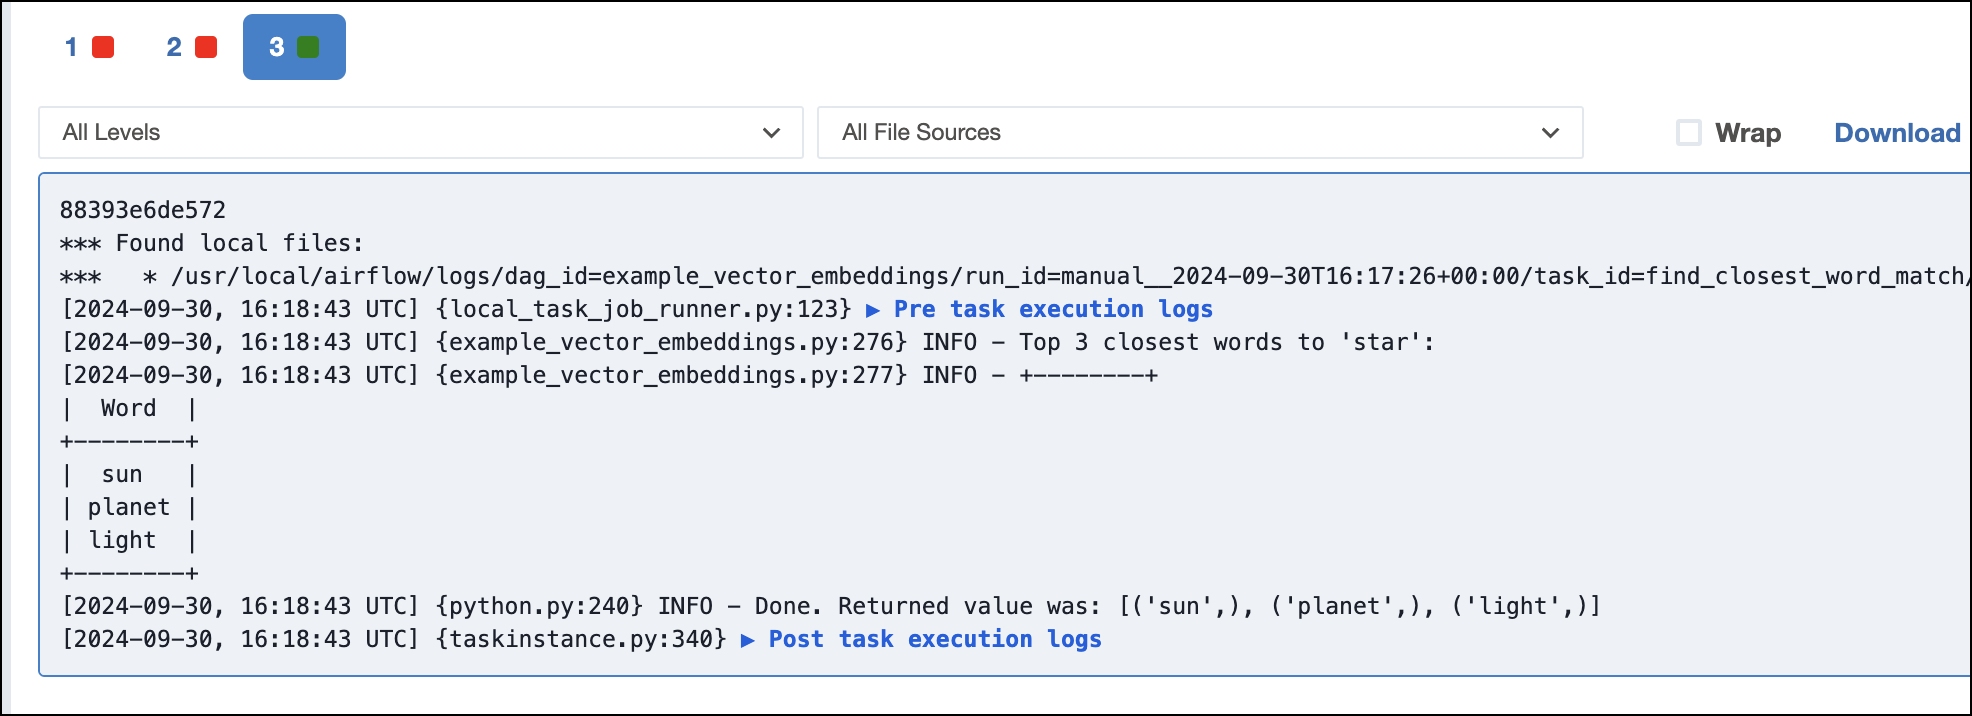Click the red failed status square on attempt 1

click(x=103, y=47)
